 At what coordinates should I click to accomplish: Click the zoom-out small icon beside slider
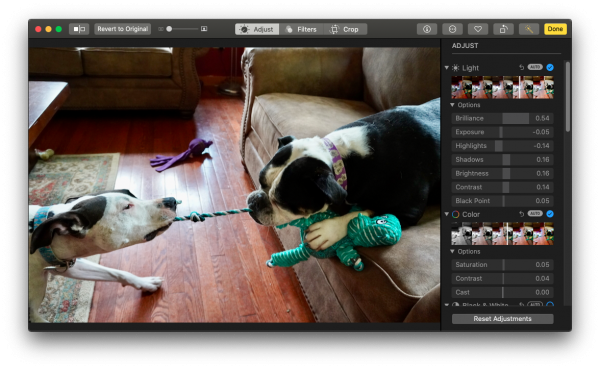point(161,29)
